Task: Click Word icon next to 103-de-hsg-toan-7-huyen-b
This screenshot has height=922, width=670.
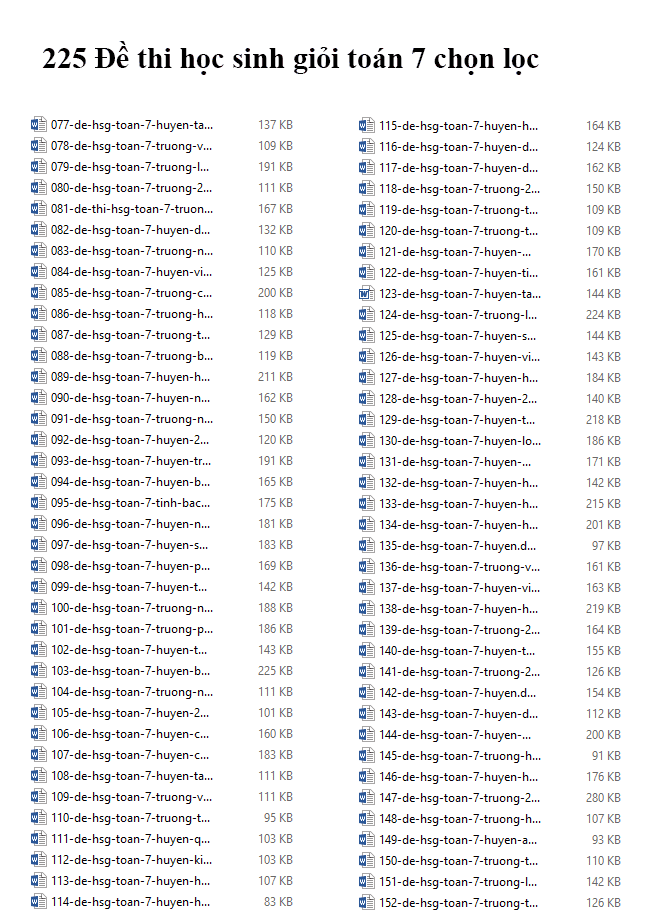Action: point(39,671)
